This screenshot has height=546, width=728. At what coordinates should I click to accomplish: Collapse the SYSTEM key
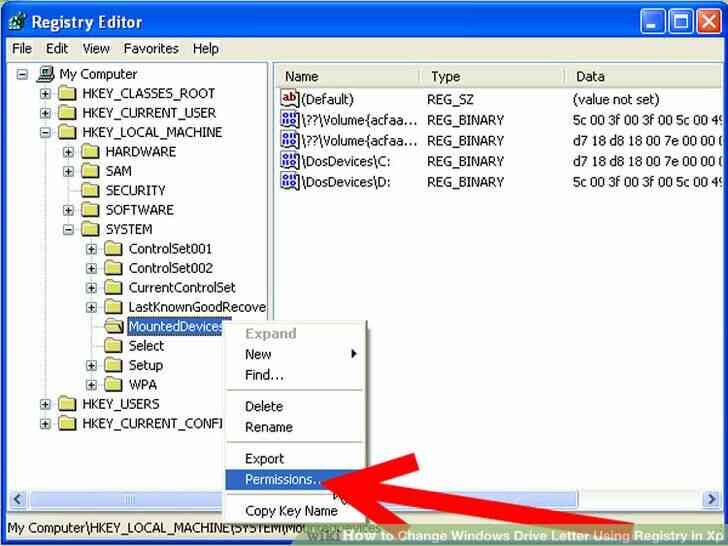(x=68, y=230)
